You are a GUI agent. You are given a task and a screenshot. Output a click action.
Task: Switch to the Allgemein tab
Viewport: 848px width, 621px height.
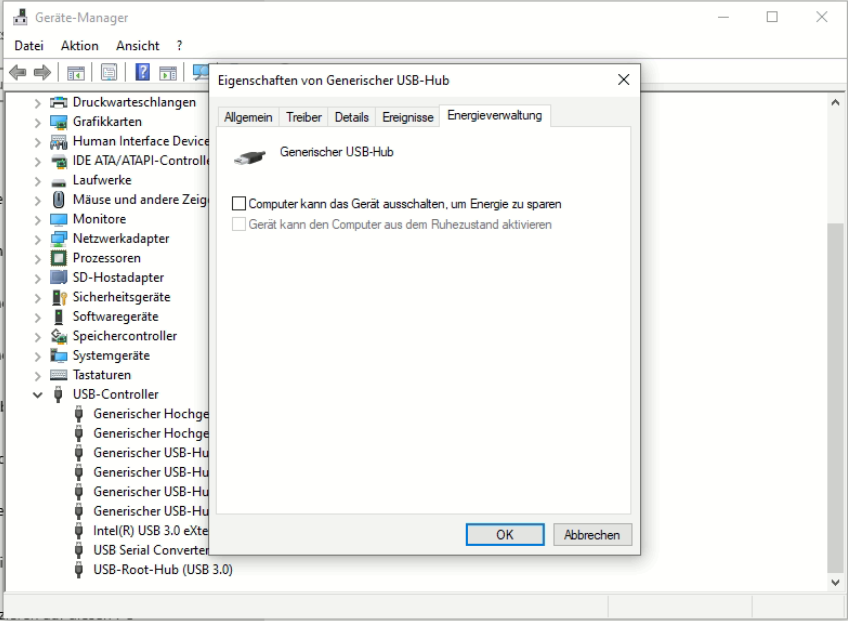pos(248,117)
